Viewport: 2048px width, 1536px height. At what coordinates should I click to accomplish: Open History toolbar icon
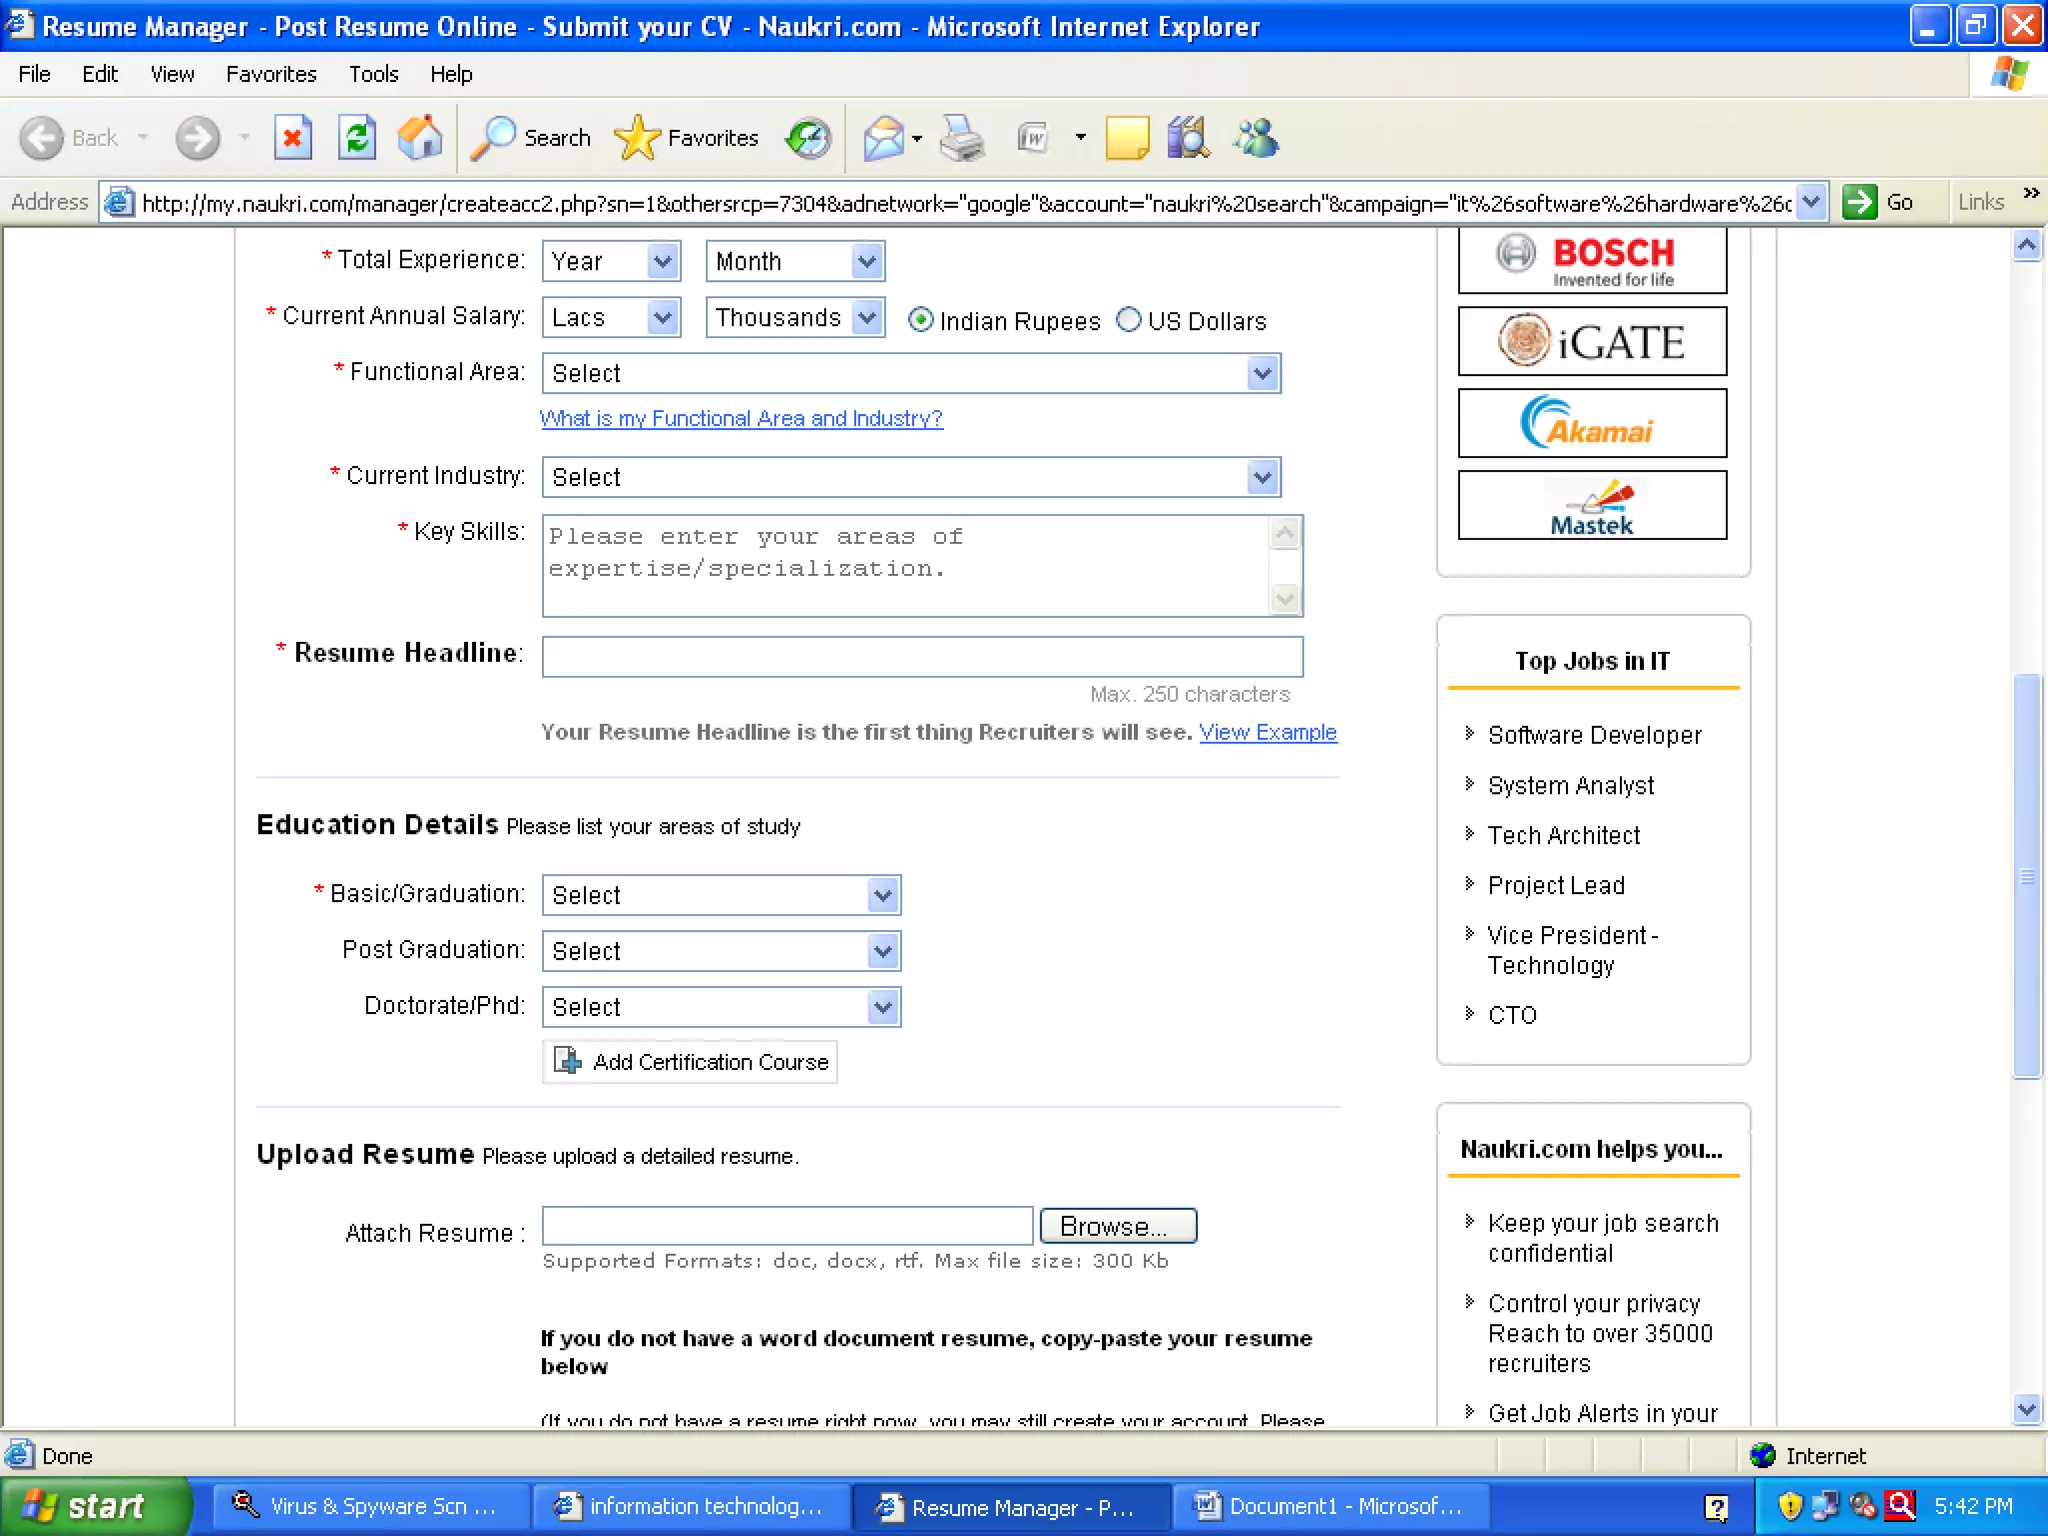pos(808,138)
